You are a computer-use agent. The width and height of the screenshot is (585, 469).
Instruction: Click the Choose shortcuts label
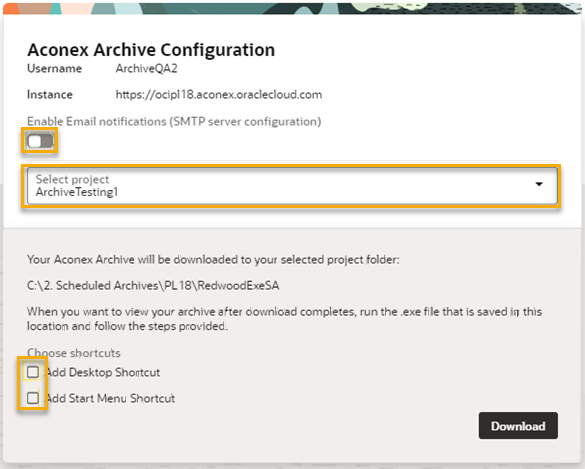tap(73, 353)
